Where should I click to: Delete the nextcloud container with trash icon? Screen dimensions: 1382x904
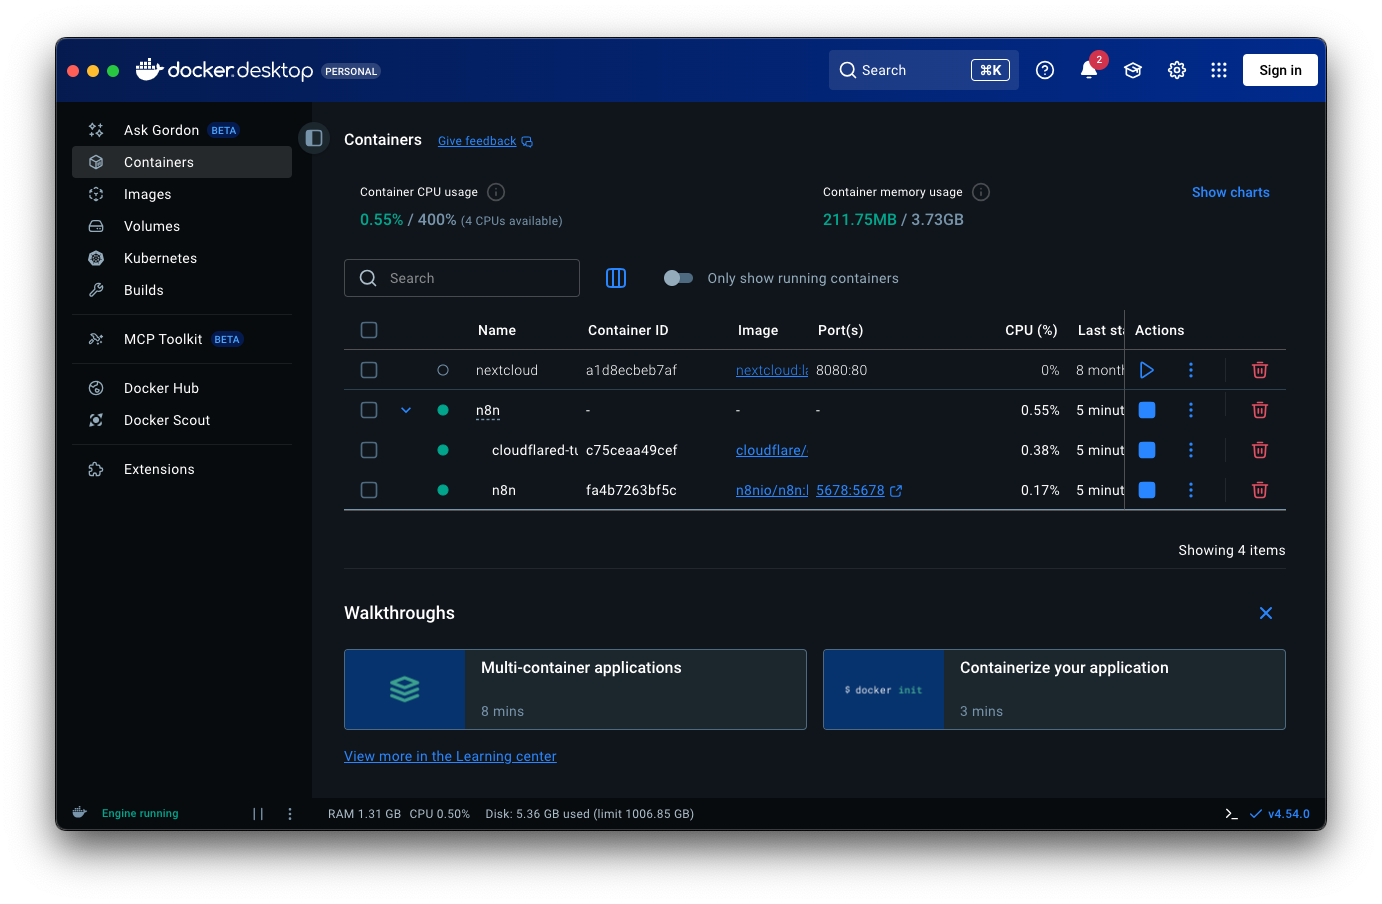[x=1260, y=370]
